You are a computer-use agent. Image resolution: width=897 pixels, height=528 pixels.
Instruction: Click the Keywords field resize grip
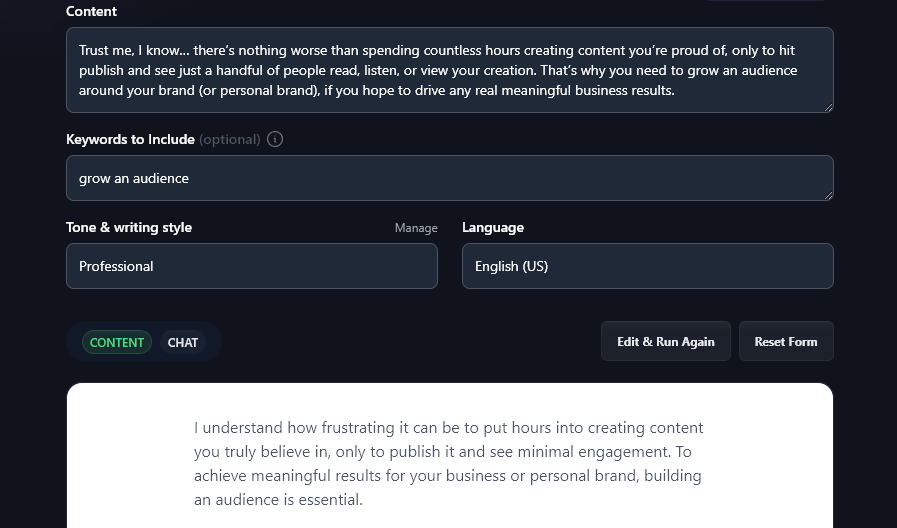coord(827,194)
